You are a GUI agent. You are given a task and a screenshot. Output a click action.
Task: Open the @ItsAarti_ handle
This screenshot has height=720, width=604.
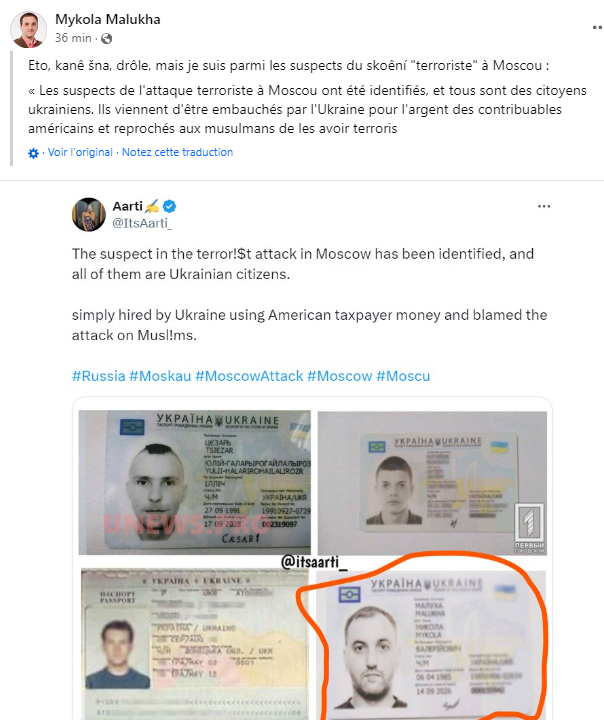pyautogui.click(x=142, y=223)
